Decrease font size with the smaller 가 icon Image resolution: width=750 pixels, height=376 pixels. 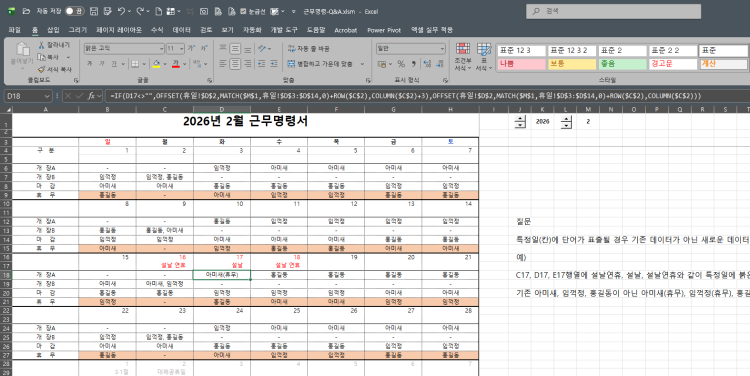pos(204,48)
